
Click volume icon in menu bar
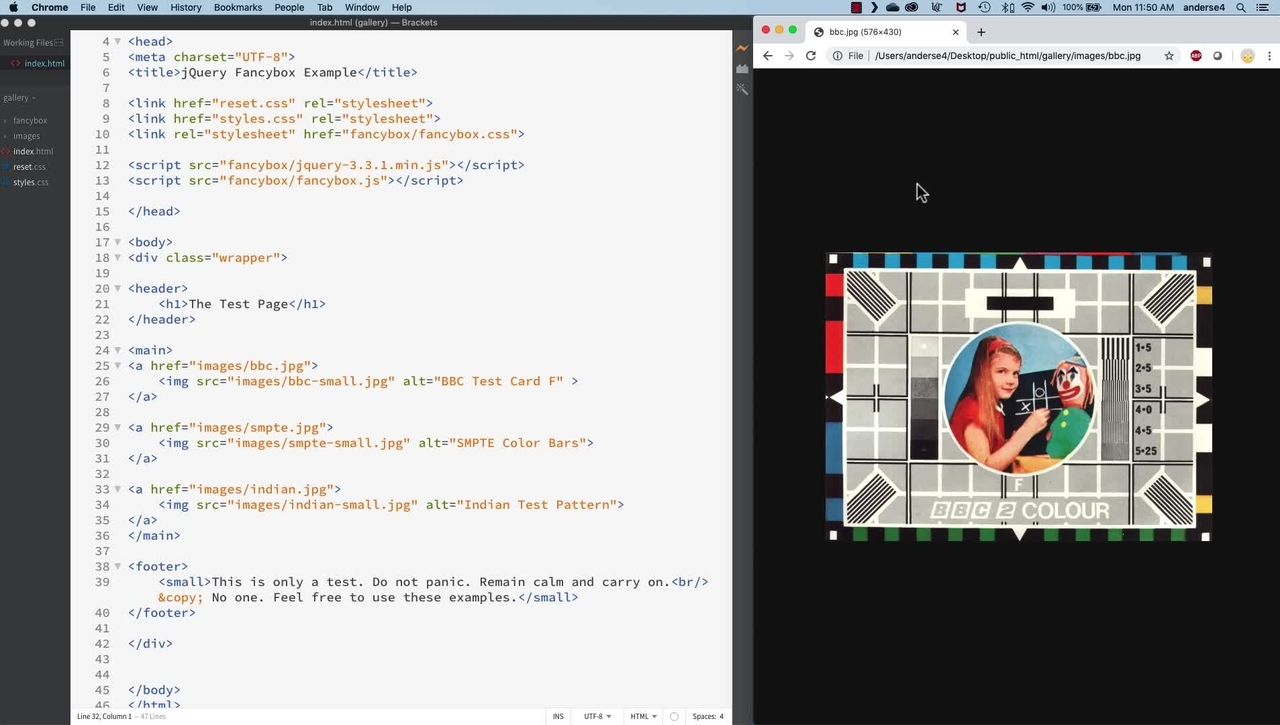click(x=1047, y=7)
